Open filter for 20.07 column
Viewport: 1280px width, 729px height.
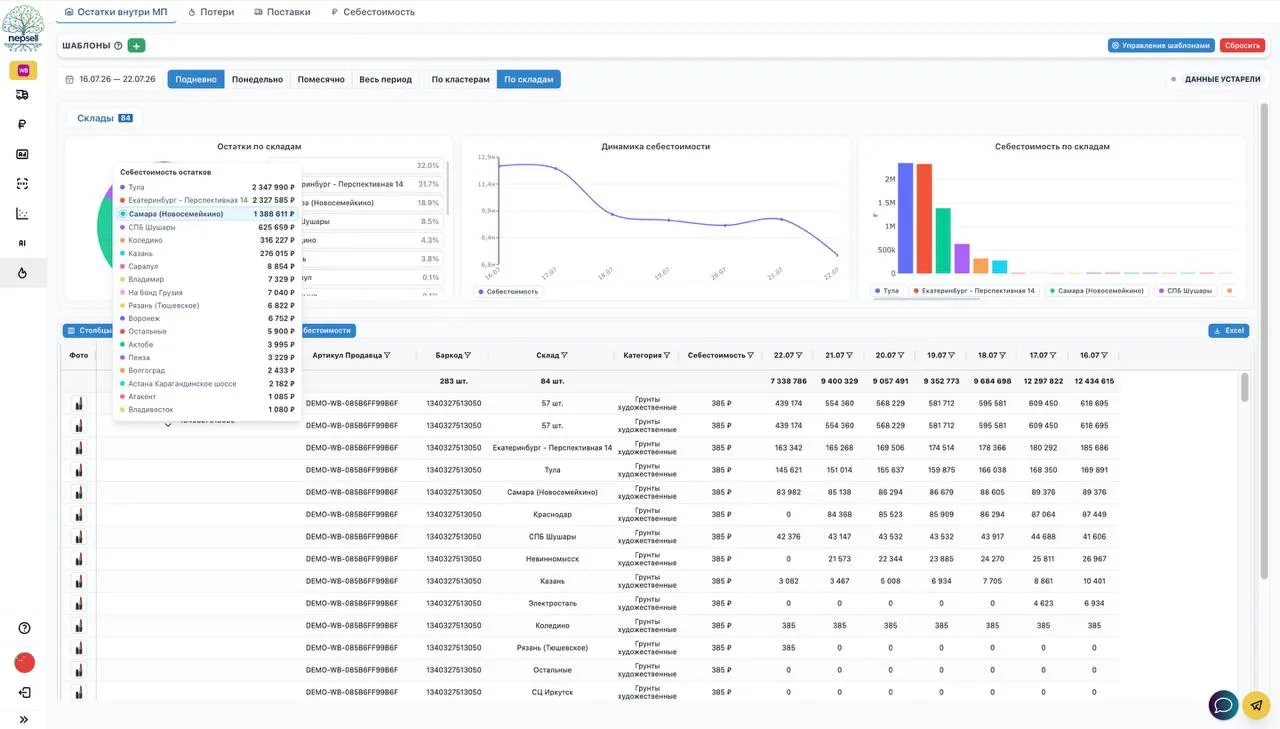900,355
